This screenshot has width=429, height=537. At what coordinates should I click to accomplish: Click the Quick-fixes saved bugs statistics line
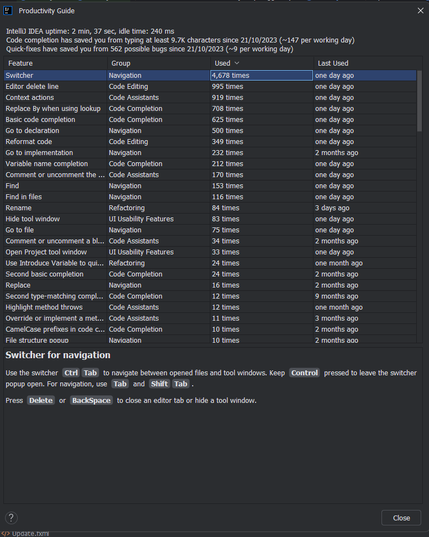[150, 49]
